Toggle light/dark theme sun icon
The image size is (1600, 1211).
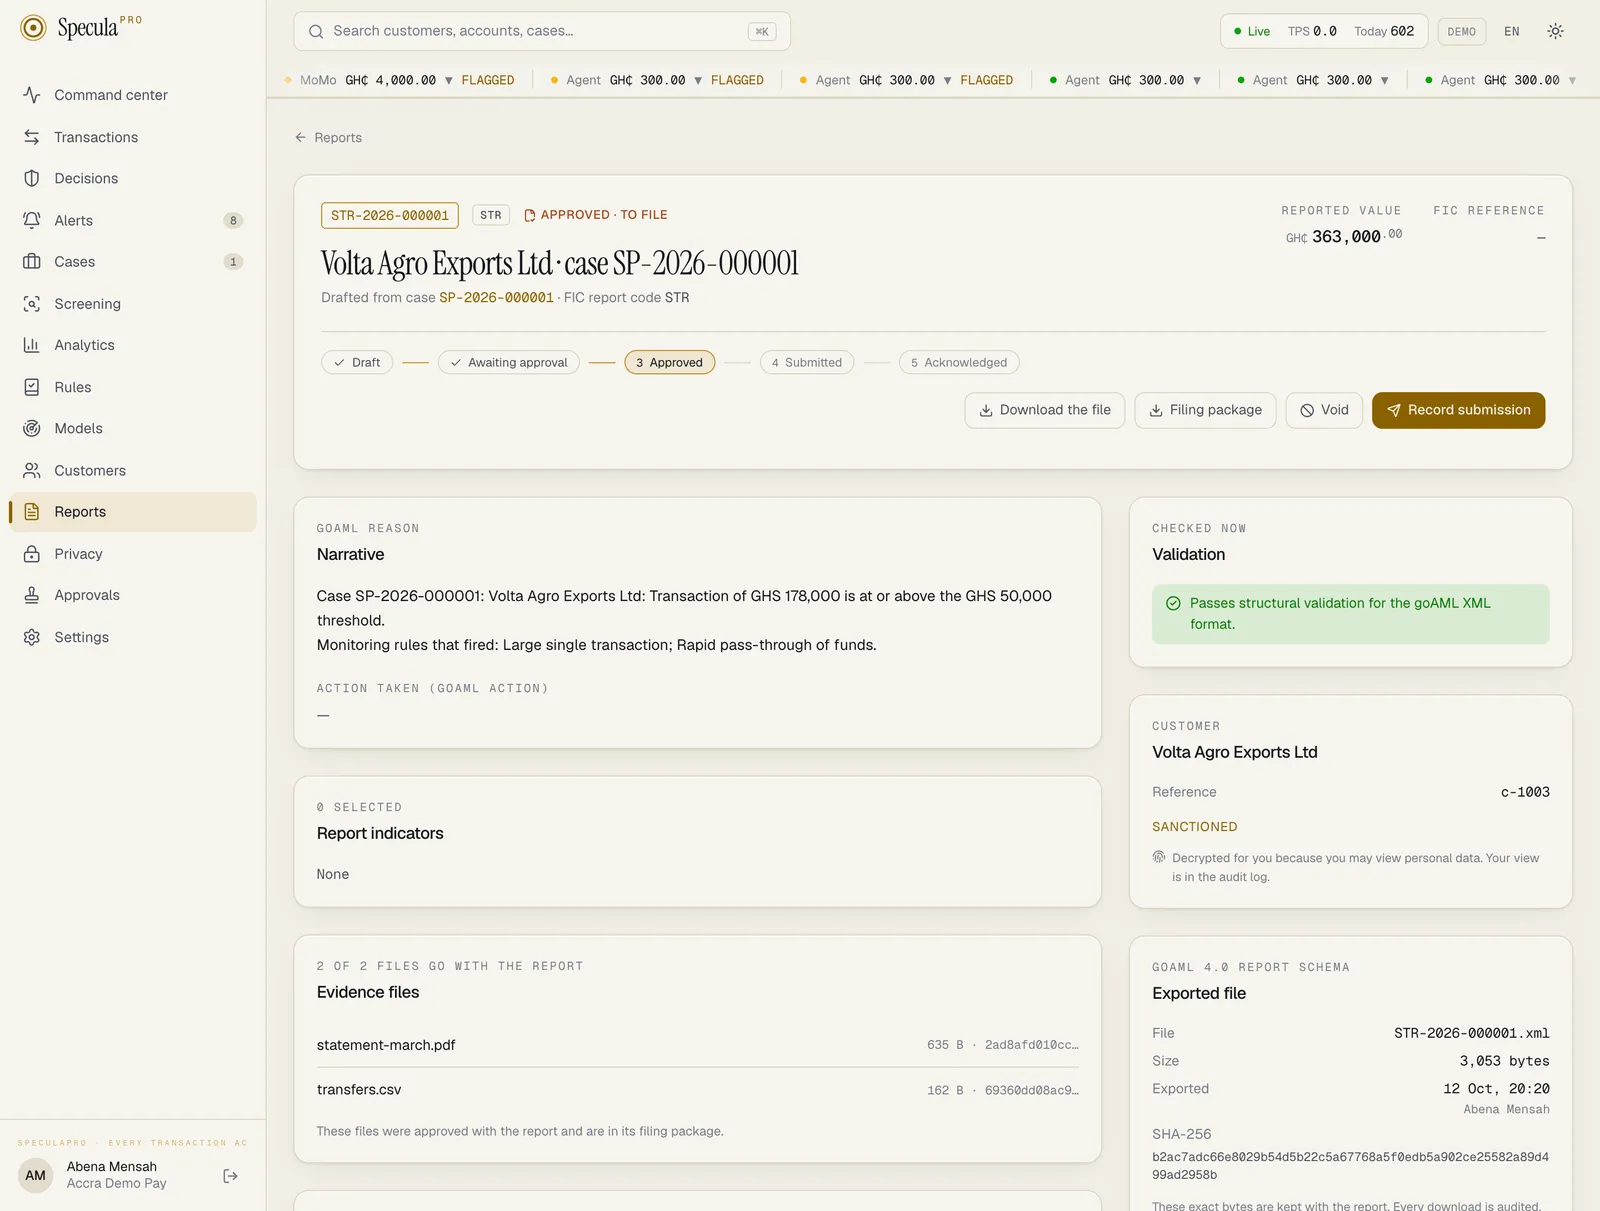pos(1555,31)
